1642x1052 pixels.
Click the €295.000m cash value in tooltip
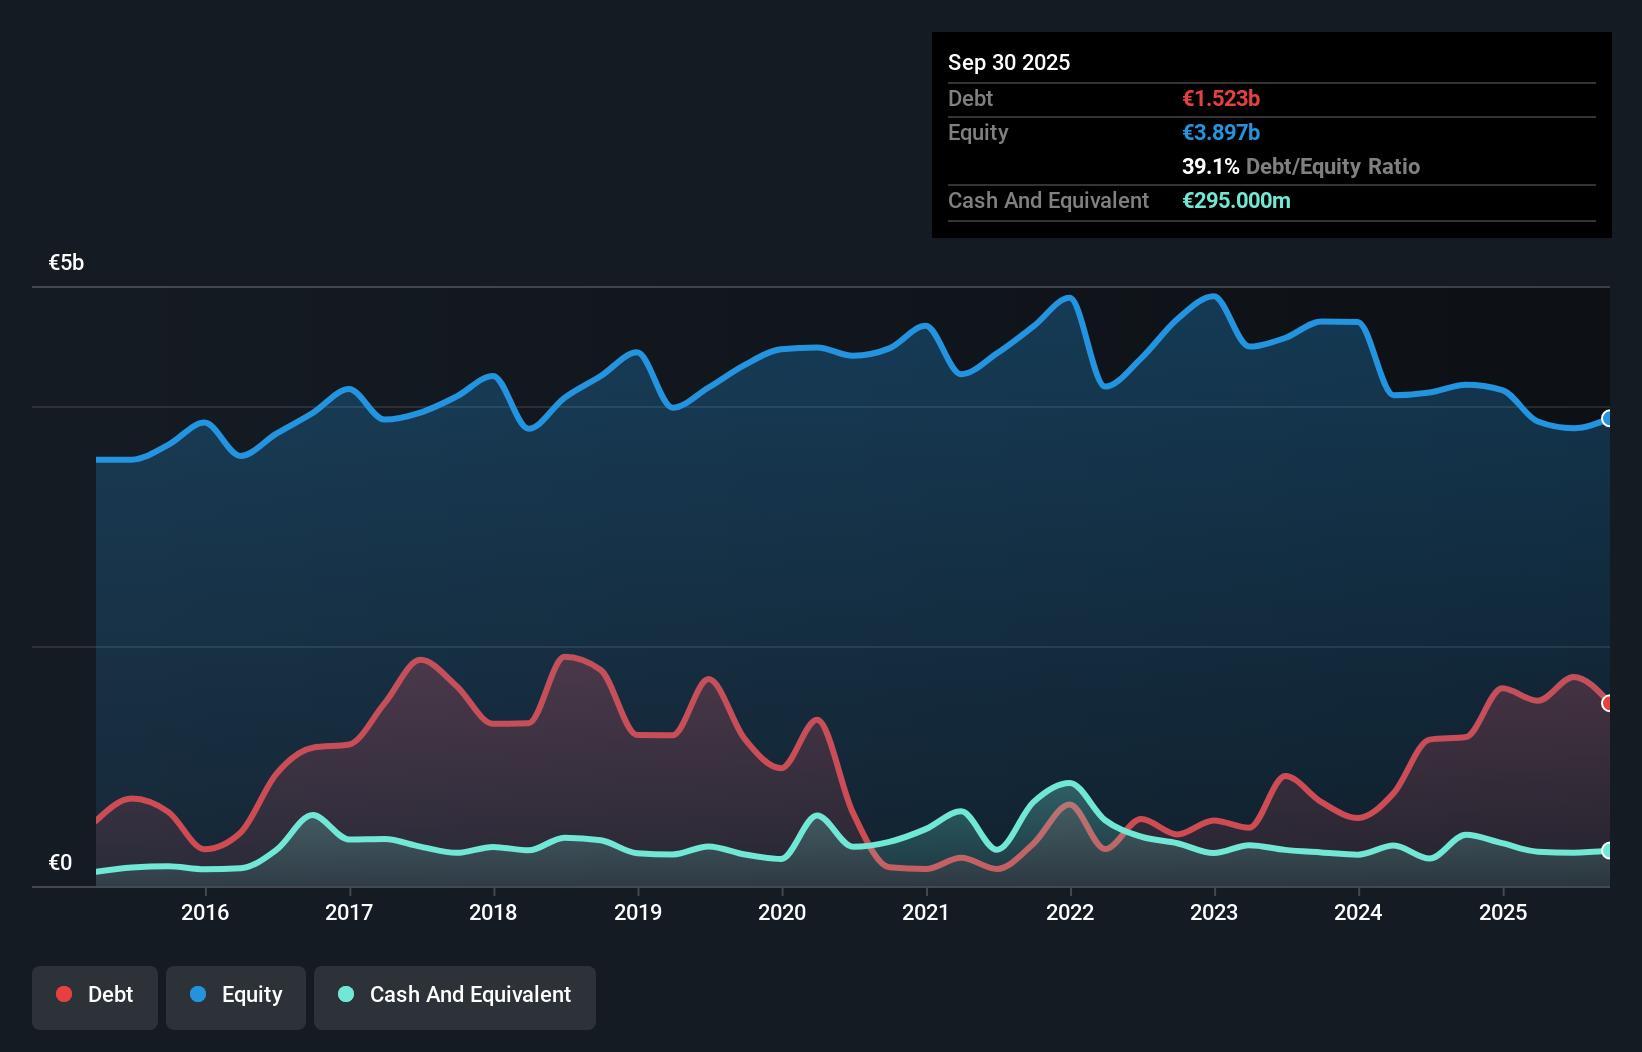point(1236,200)
